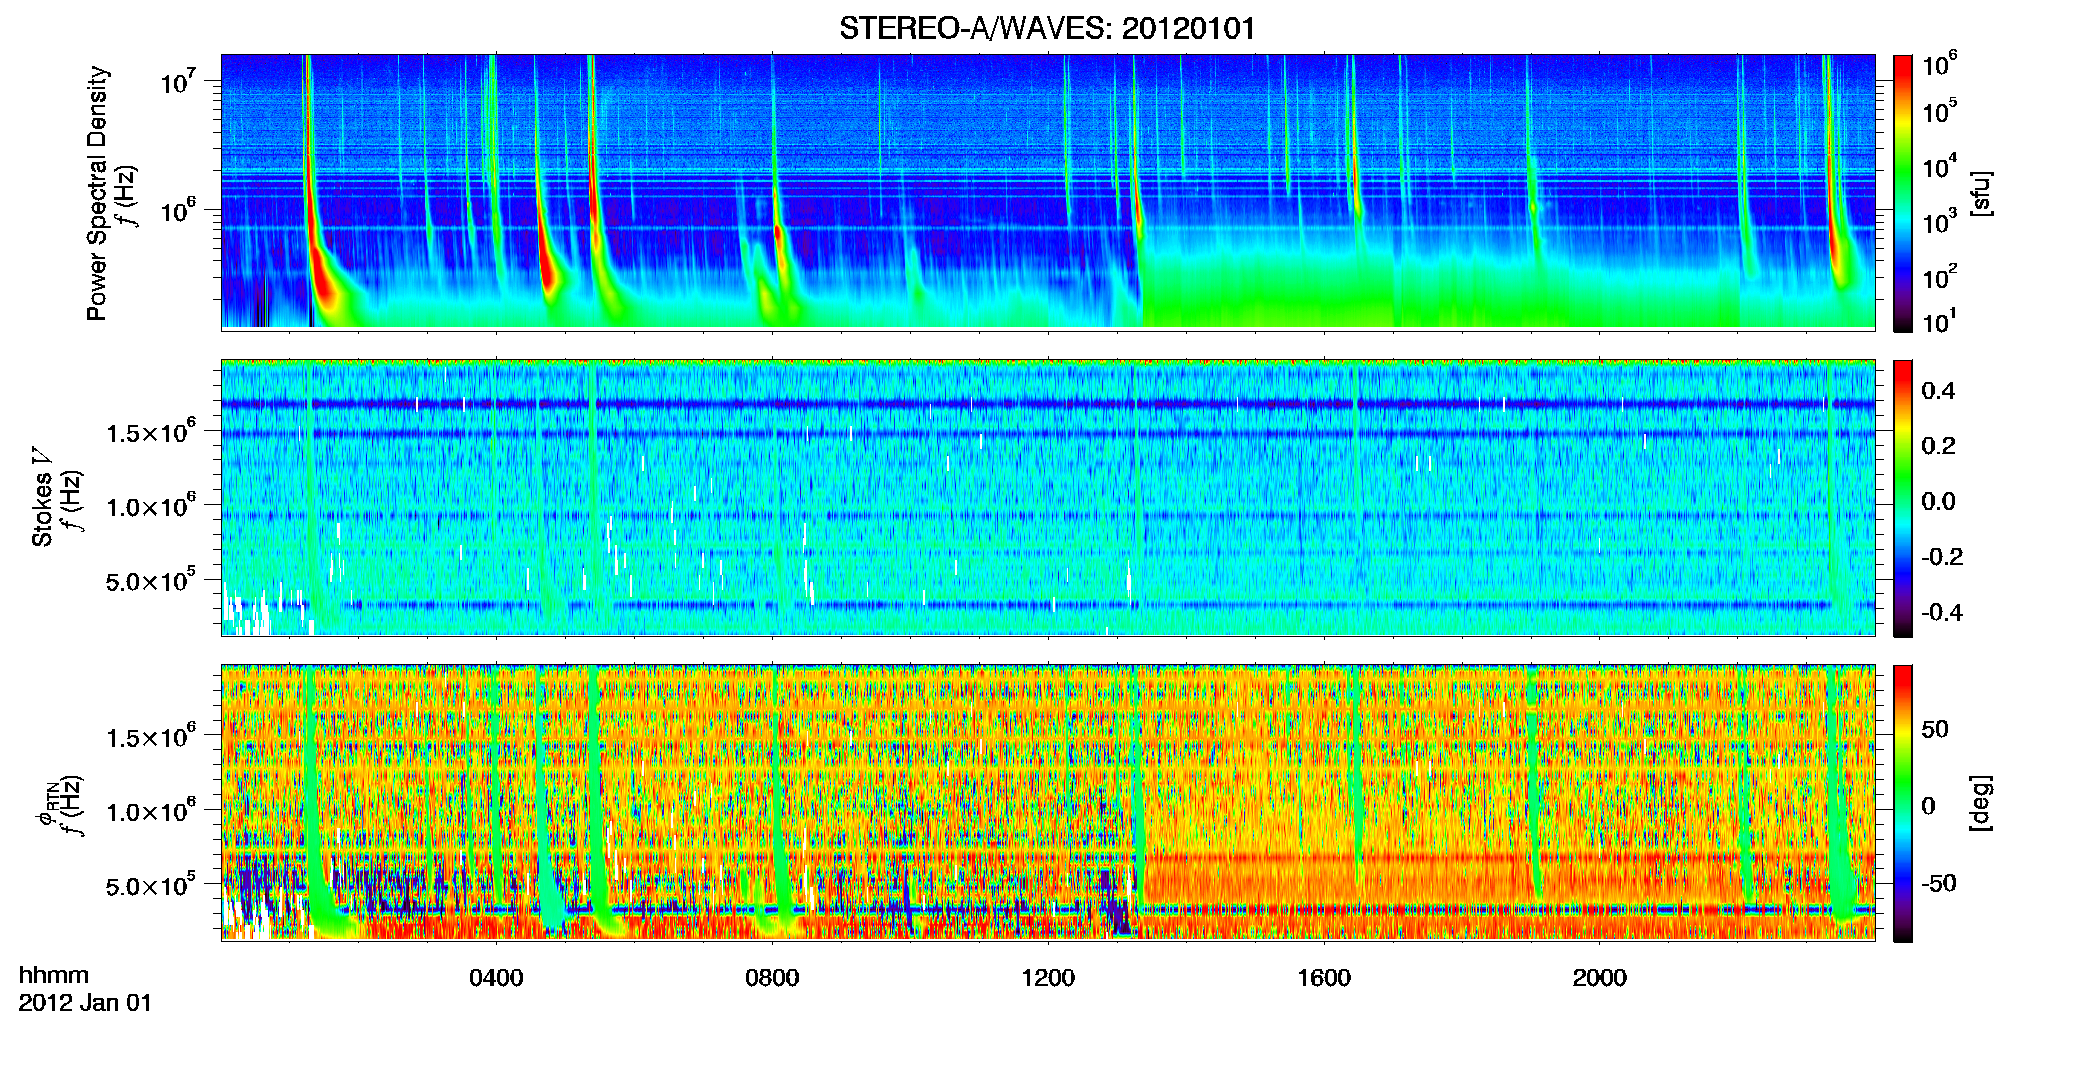Click the phi RTN spectrogram panel
The image size is (2096, 1080).
click(x=1048, y=803)
